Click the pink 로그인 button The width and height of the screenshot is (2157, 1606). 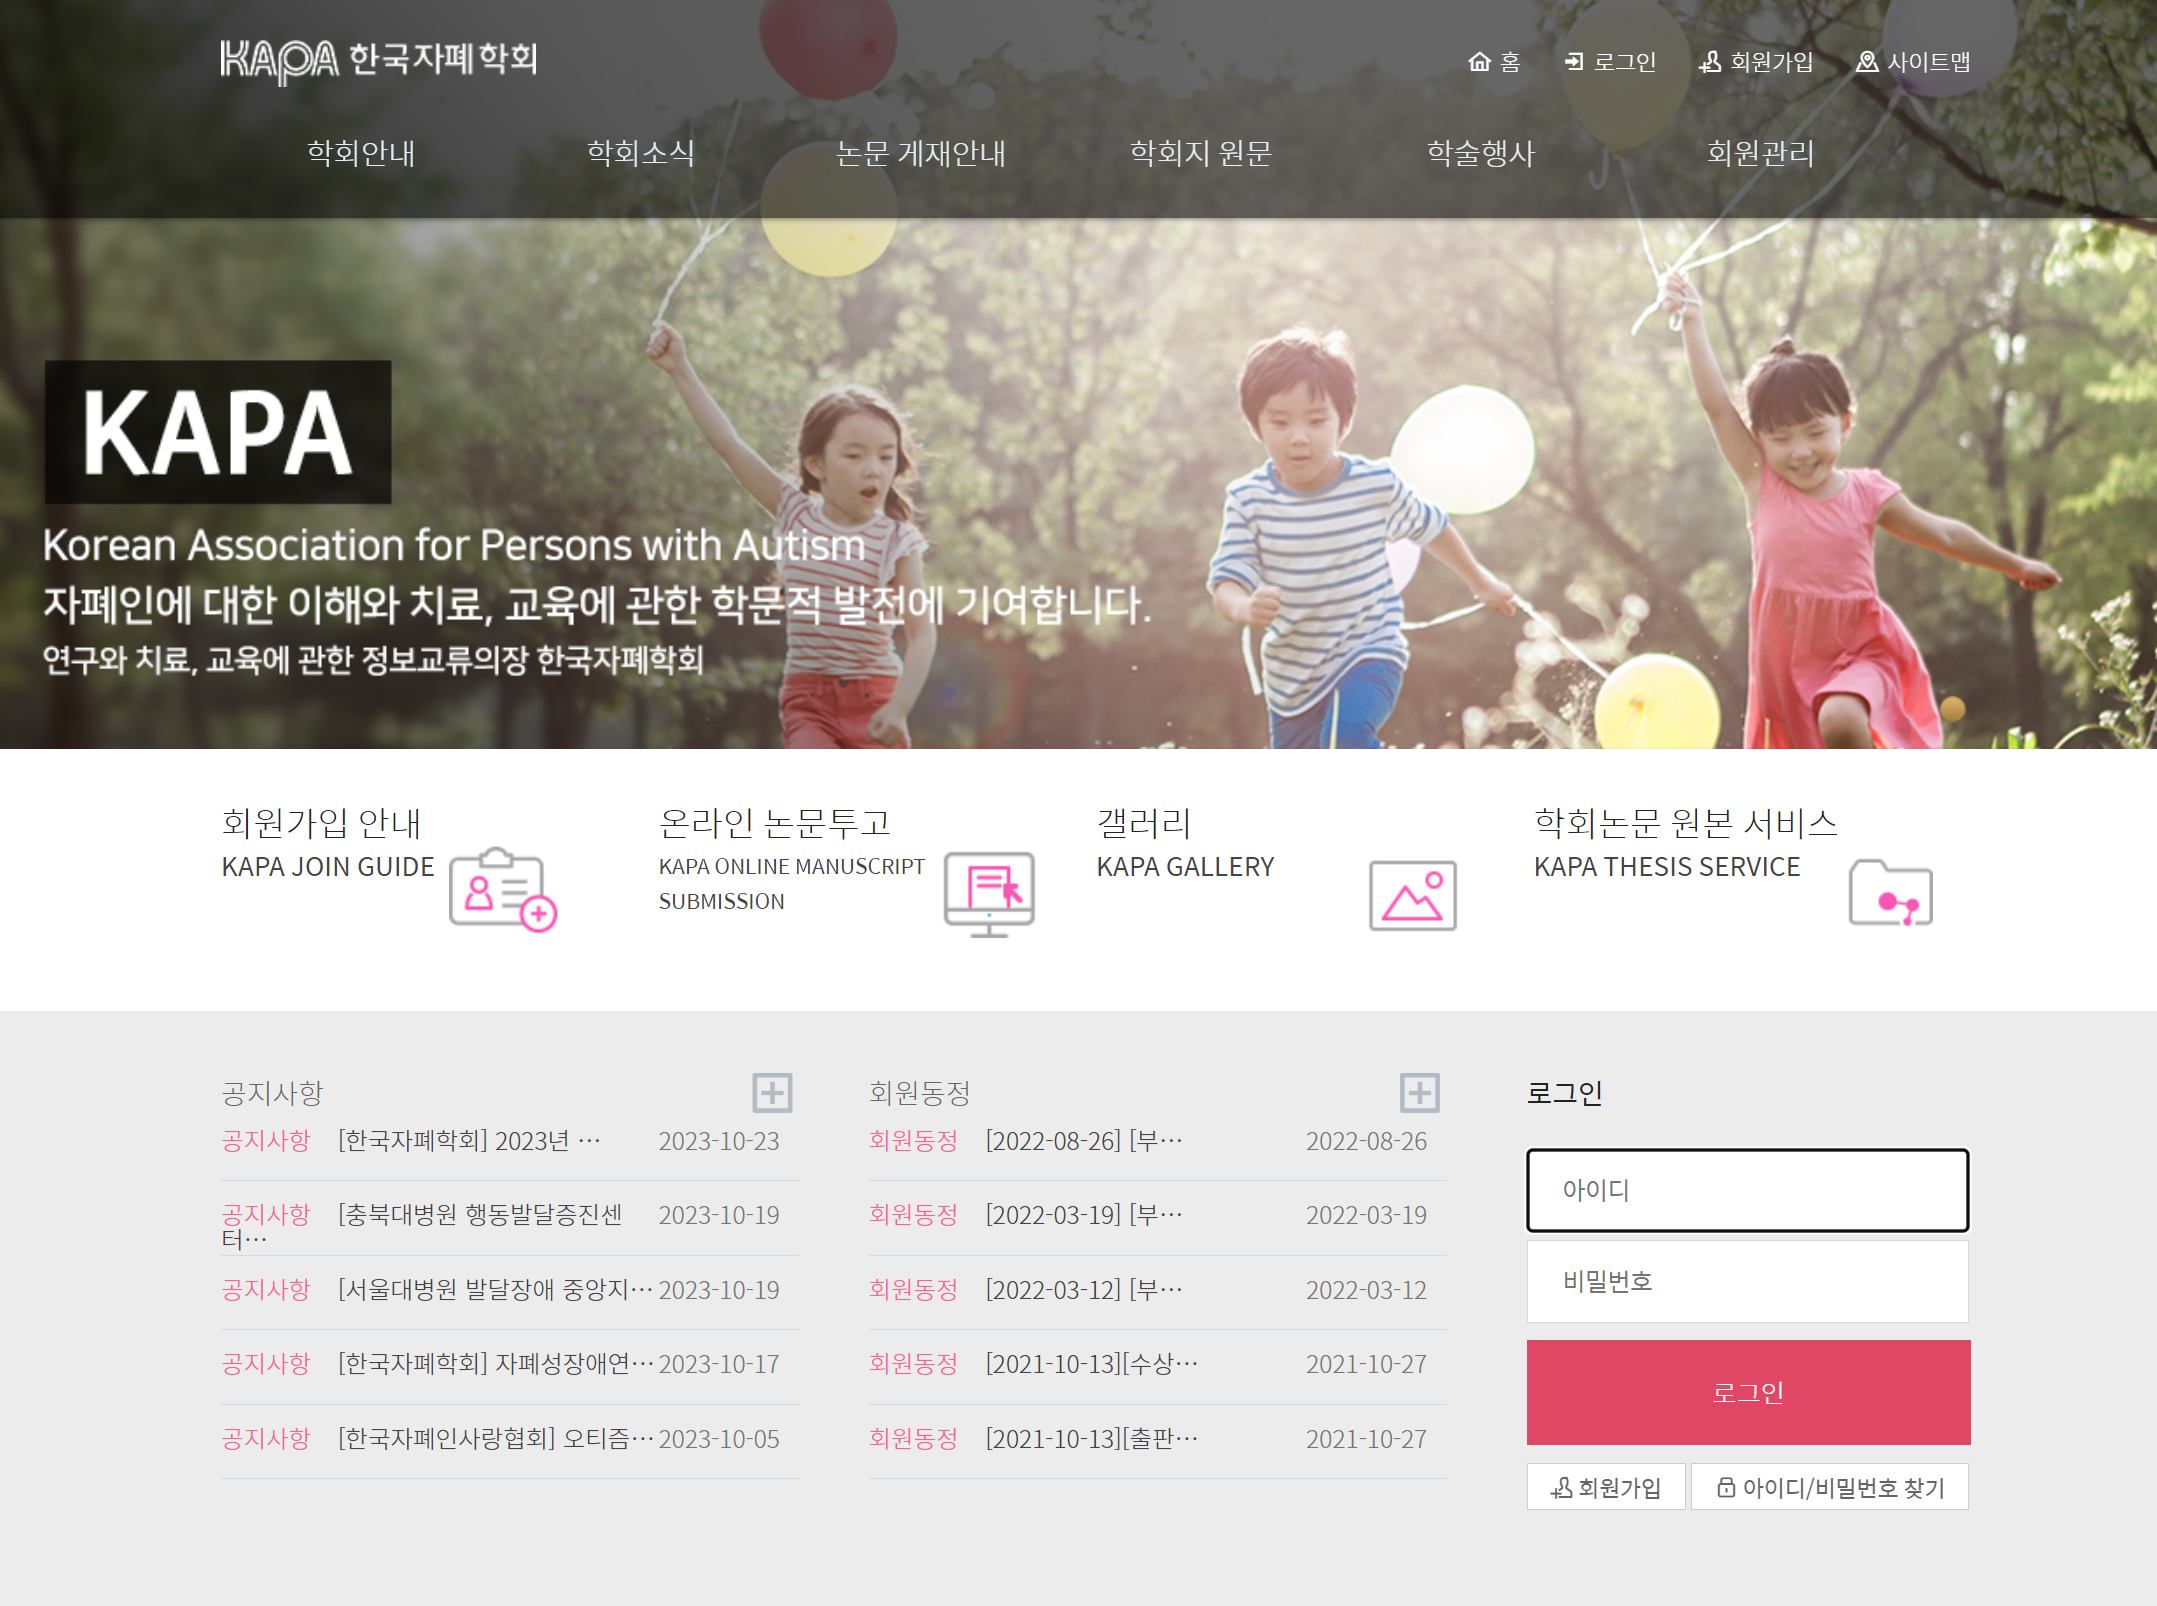(x=1748, y=1392)
